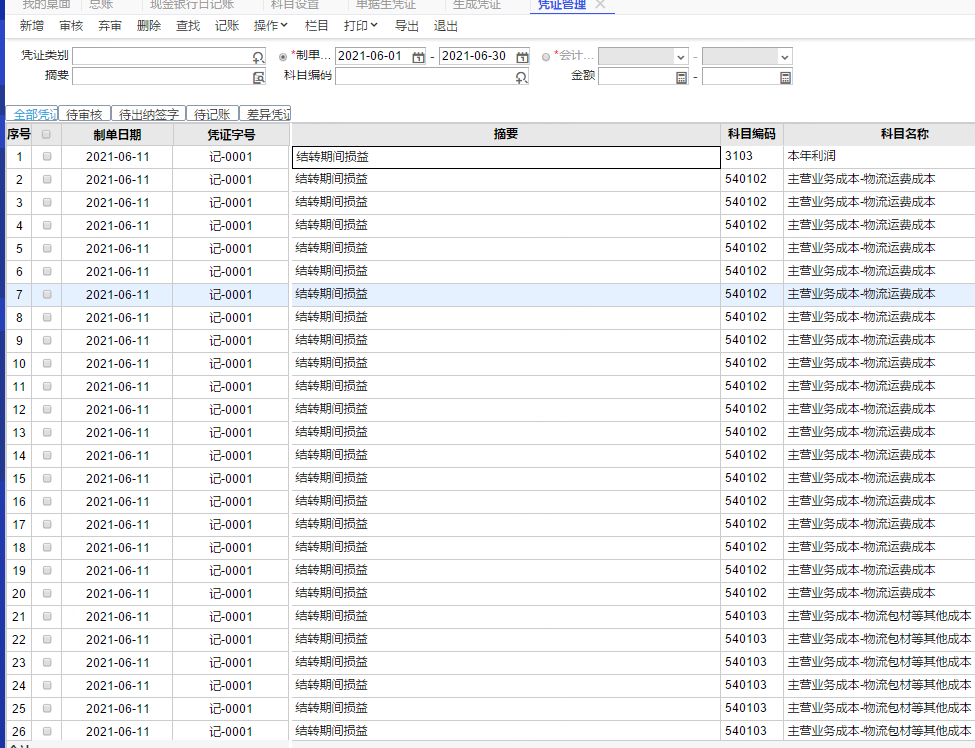The width and height of the screenshot is (975, 748).
Task: Select row 21 科目编码 540103 cell
Action: pos(752,617)
